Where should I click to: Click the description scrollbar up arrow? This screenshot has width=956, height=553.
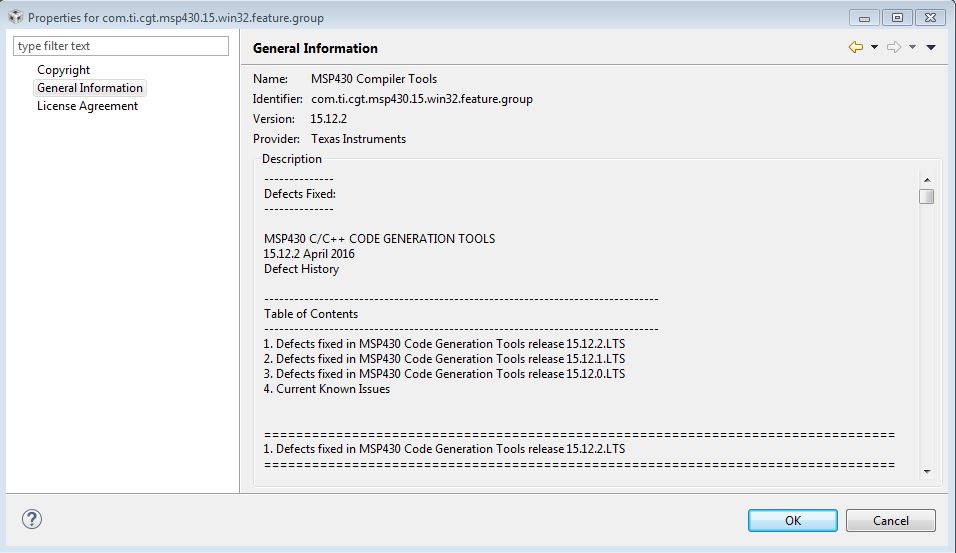pos(927,180)
